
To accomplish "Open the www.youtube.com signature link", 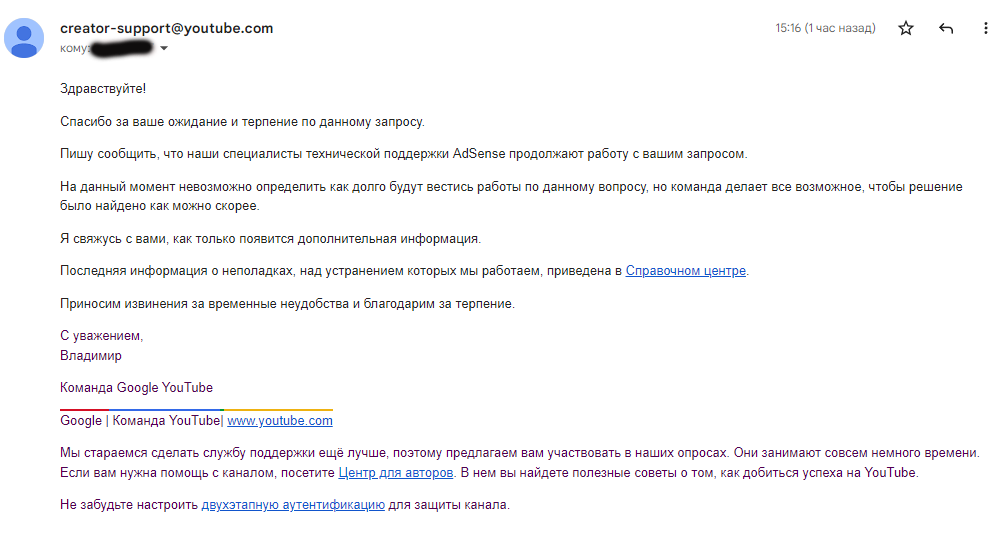I will (280, 421).
